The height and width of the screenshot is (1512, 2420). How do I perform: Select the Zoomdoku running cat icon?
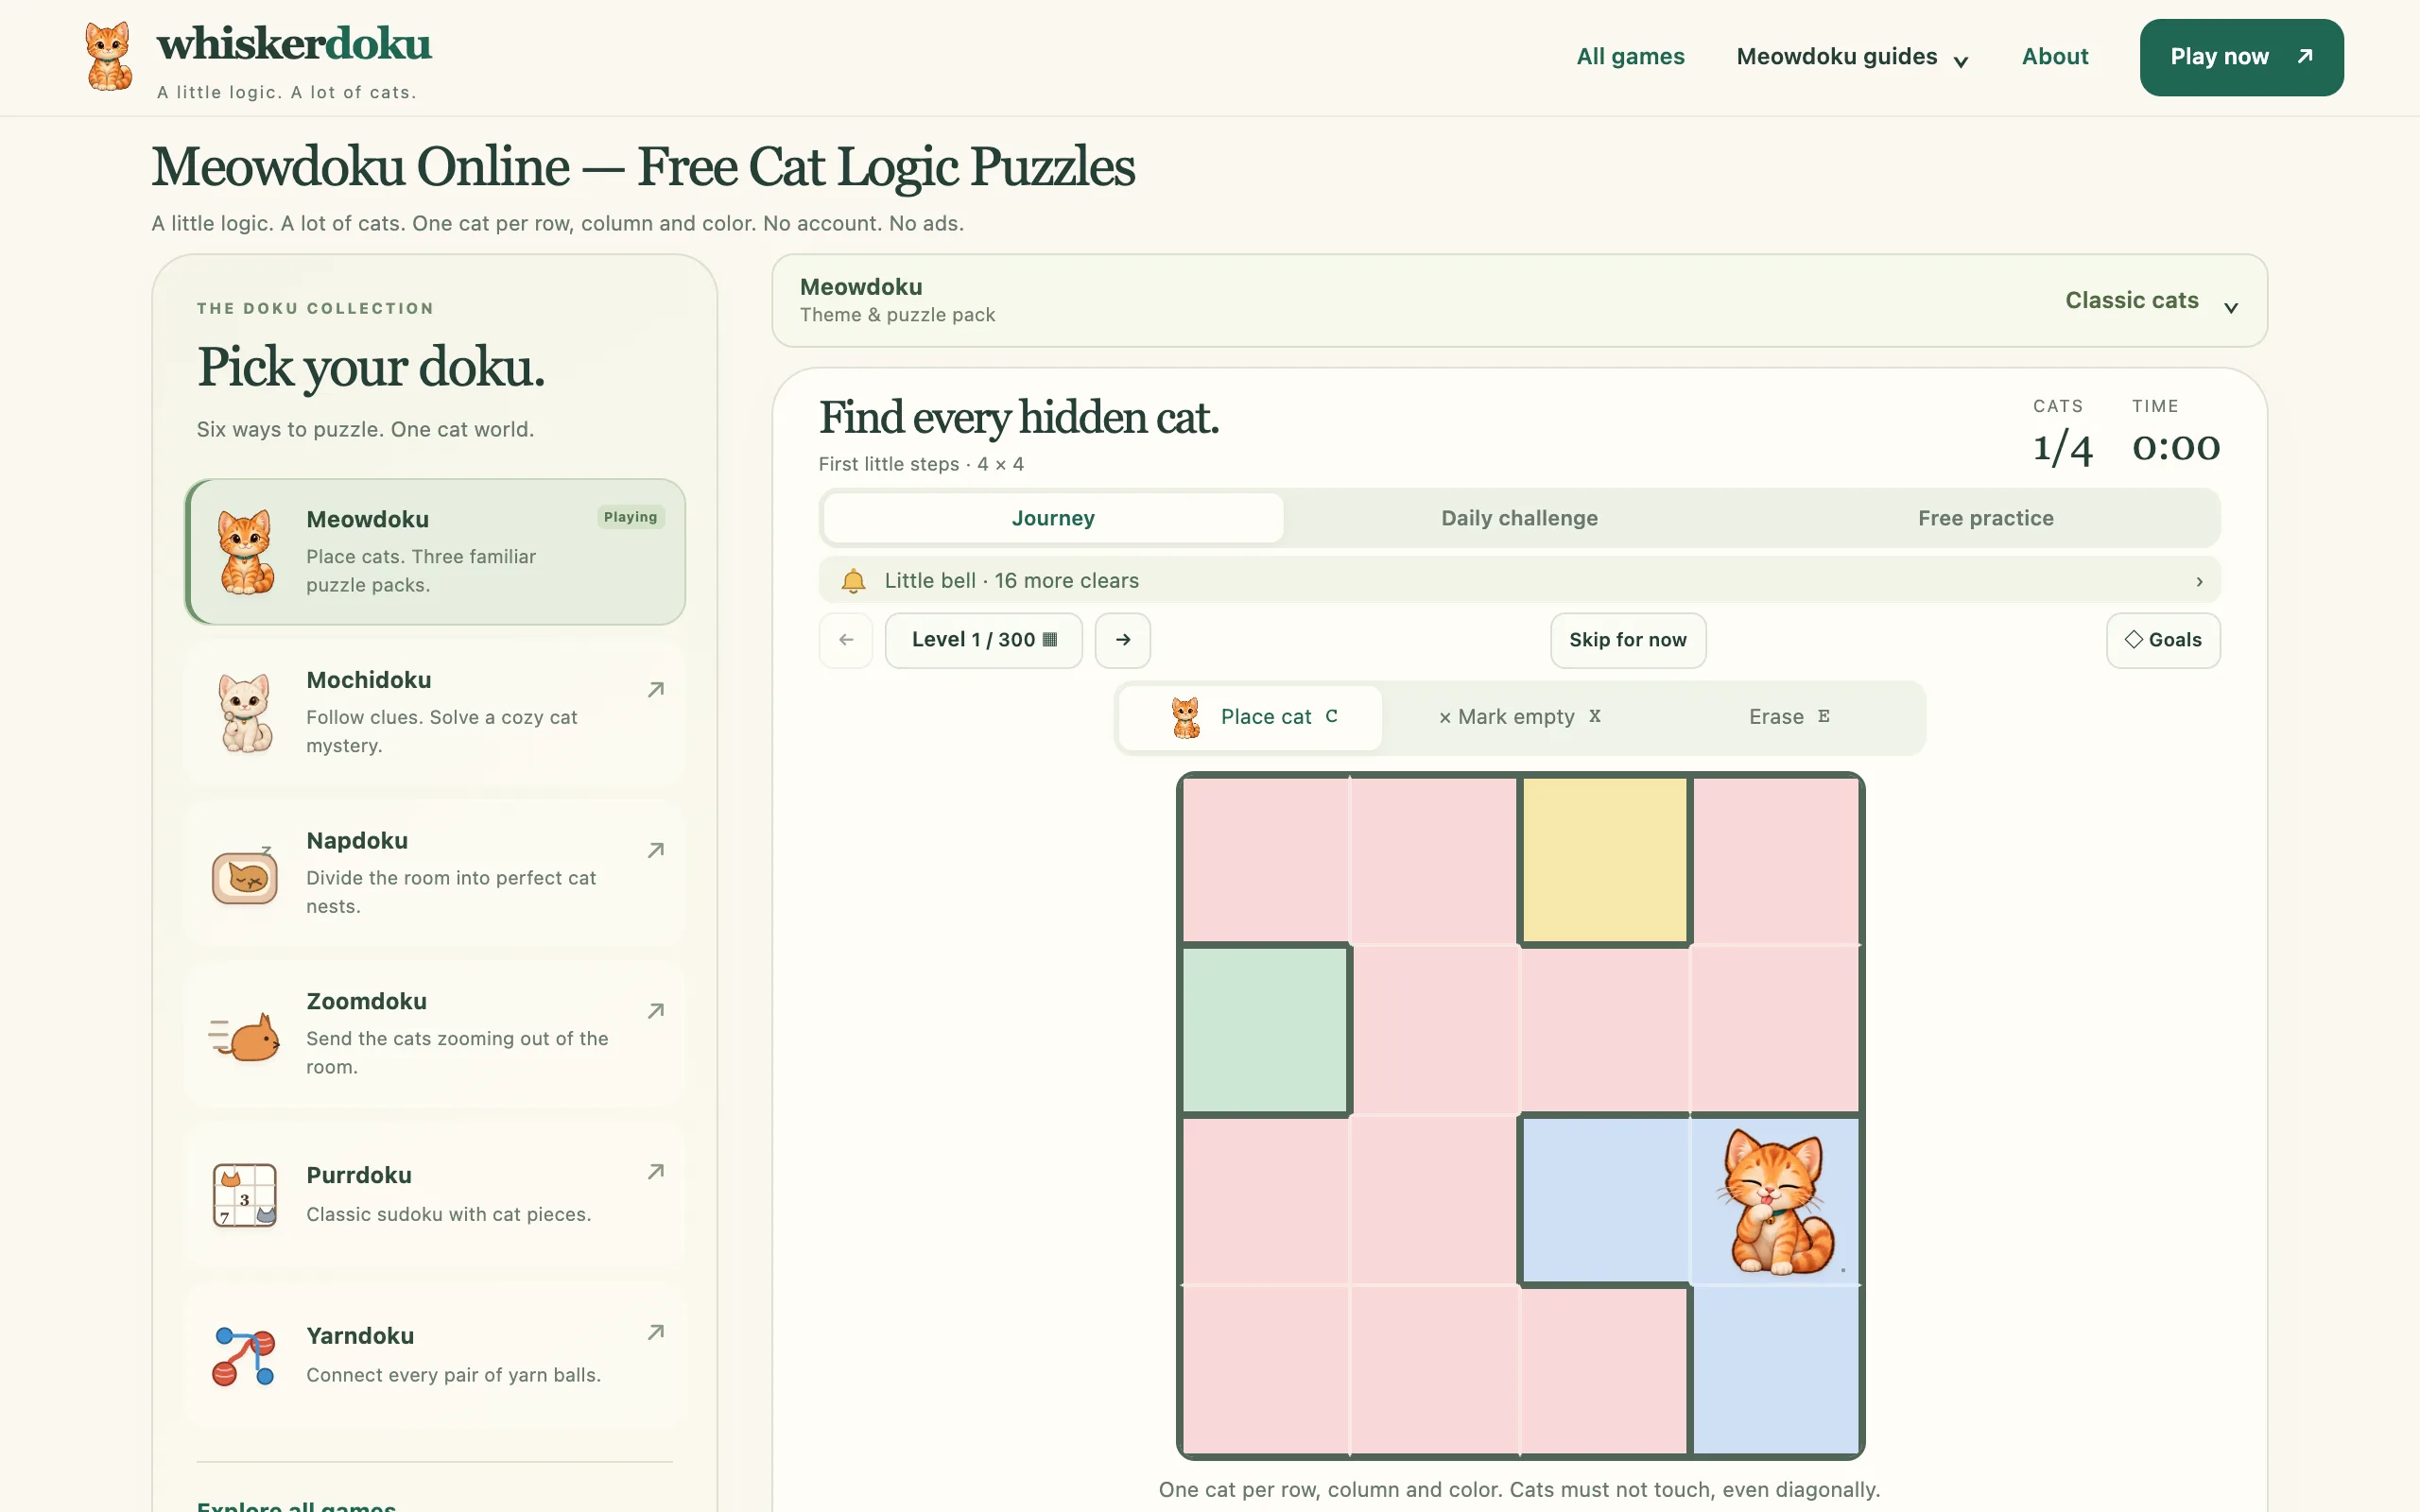244,1036
